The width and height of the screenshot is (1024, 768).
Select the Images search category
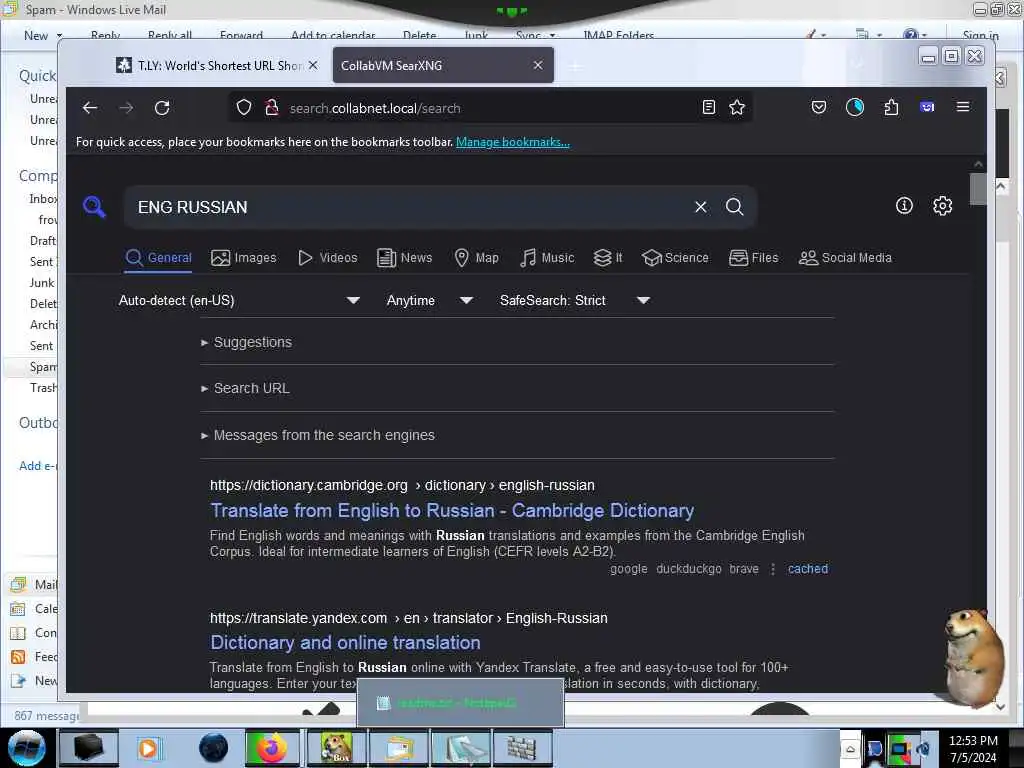[244, 257]
